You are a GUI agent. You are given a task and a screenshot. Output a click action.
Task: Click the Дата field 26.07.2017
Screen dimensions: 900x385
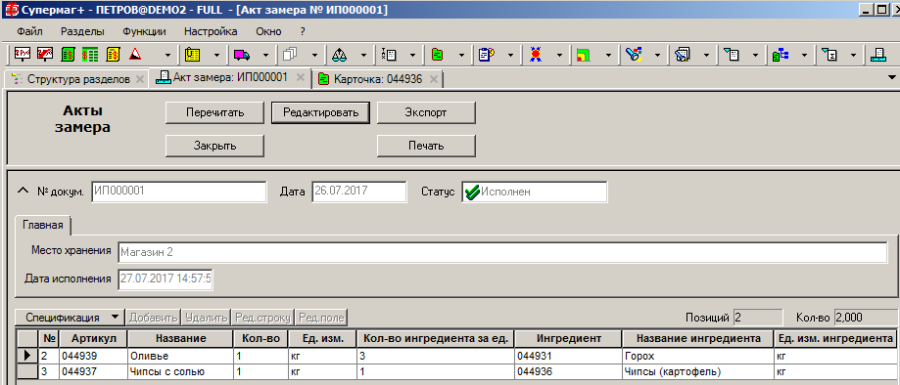(x=359, y=192)
